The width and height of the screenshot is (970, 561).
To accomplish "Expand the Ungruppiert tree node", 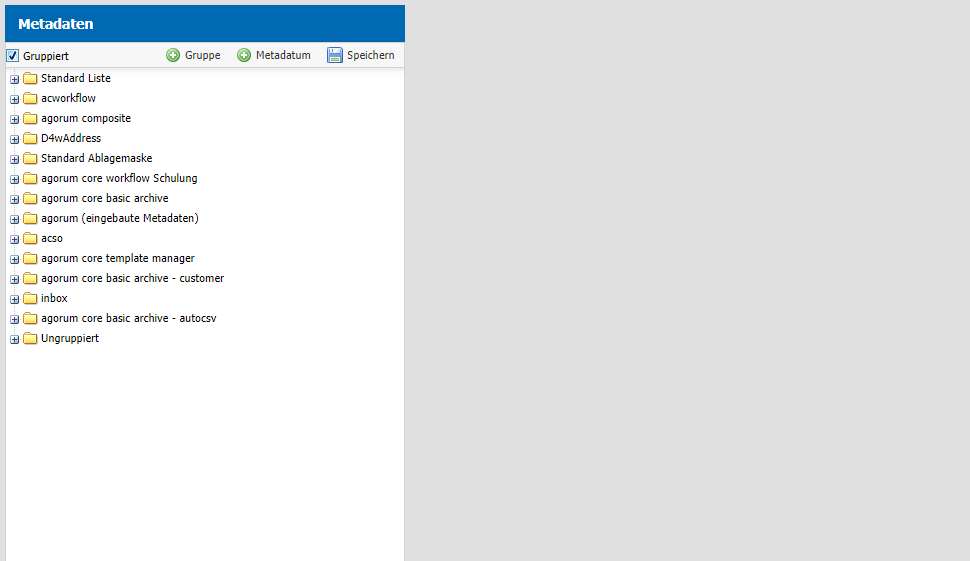I will tap(15, 339).
